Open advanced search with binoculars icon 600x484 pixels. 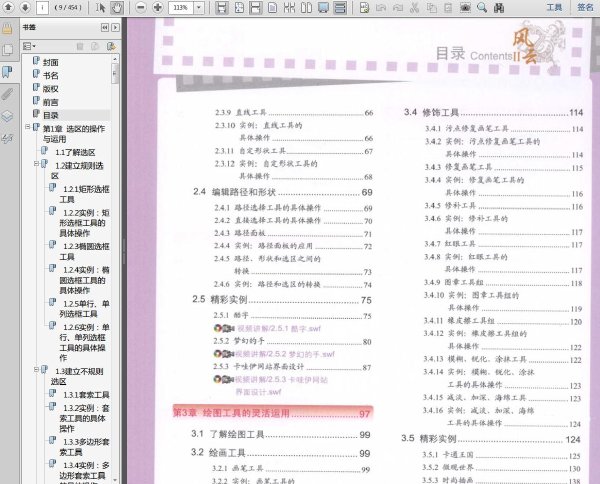pos(499,7)
